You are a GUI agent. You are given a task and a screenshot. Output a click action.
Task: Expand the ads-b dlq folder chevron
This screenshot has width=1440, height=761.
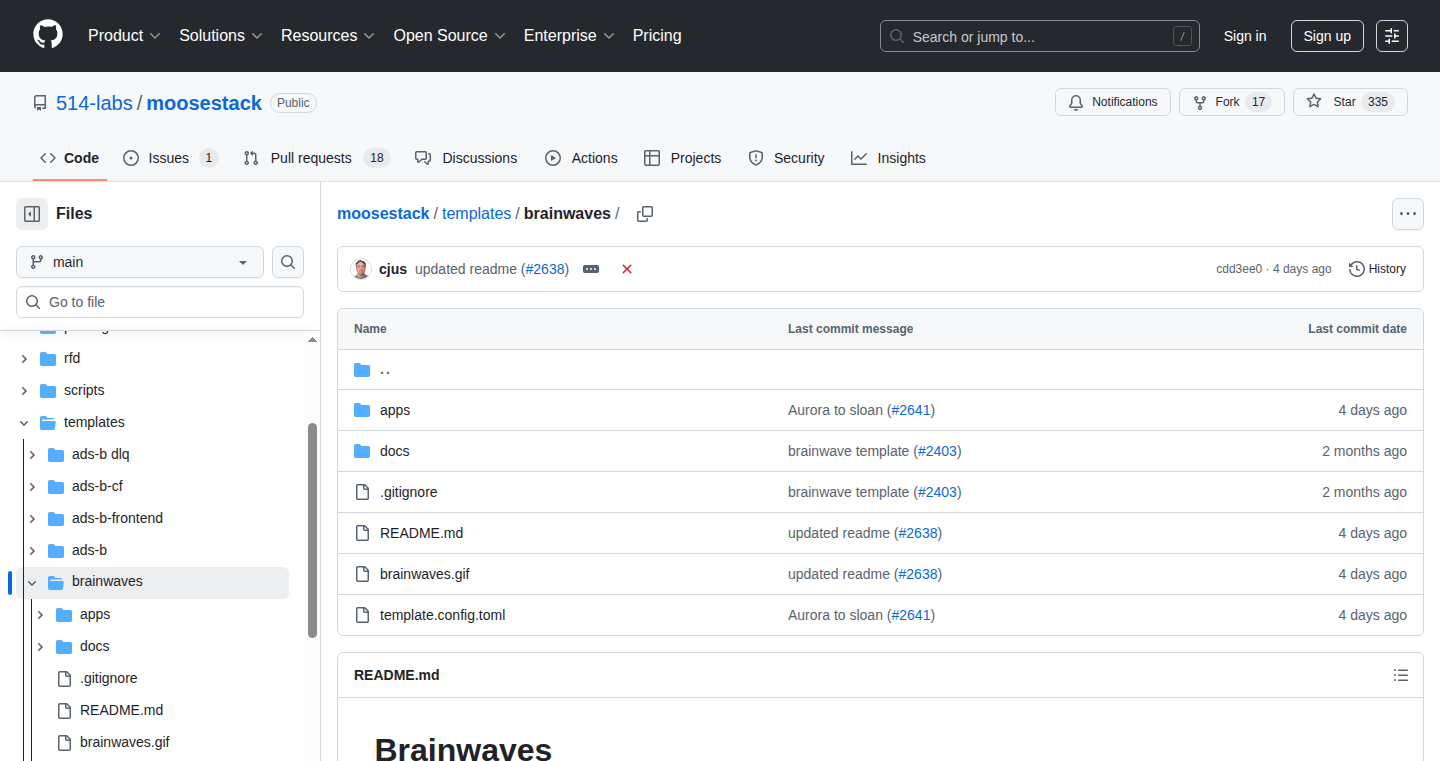[x=32, y=454]
